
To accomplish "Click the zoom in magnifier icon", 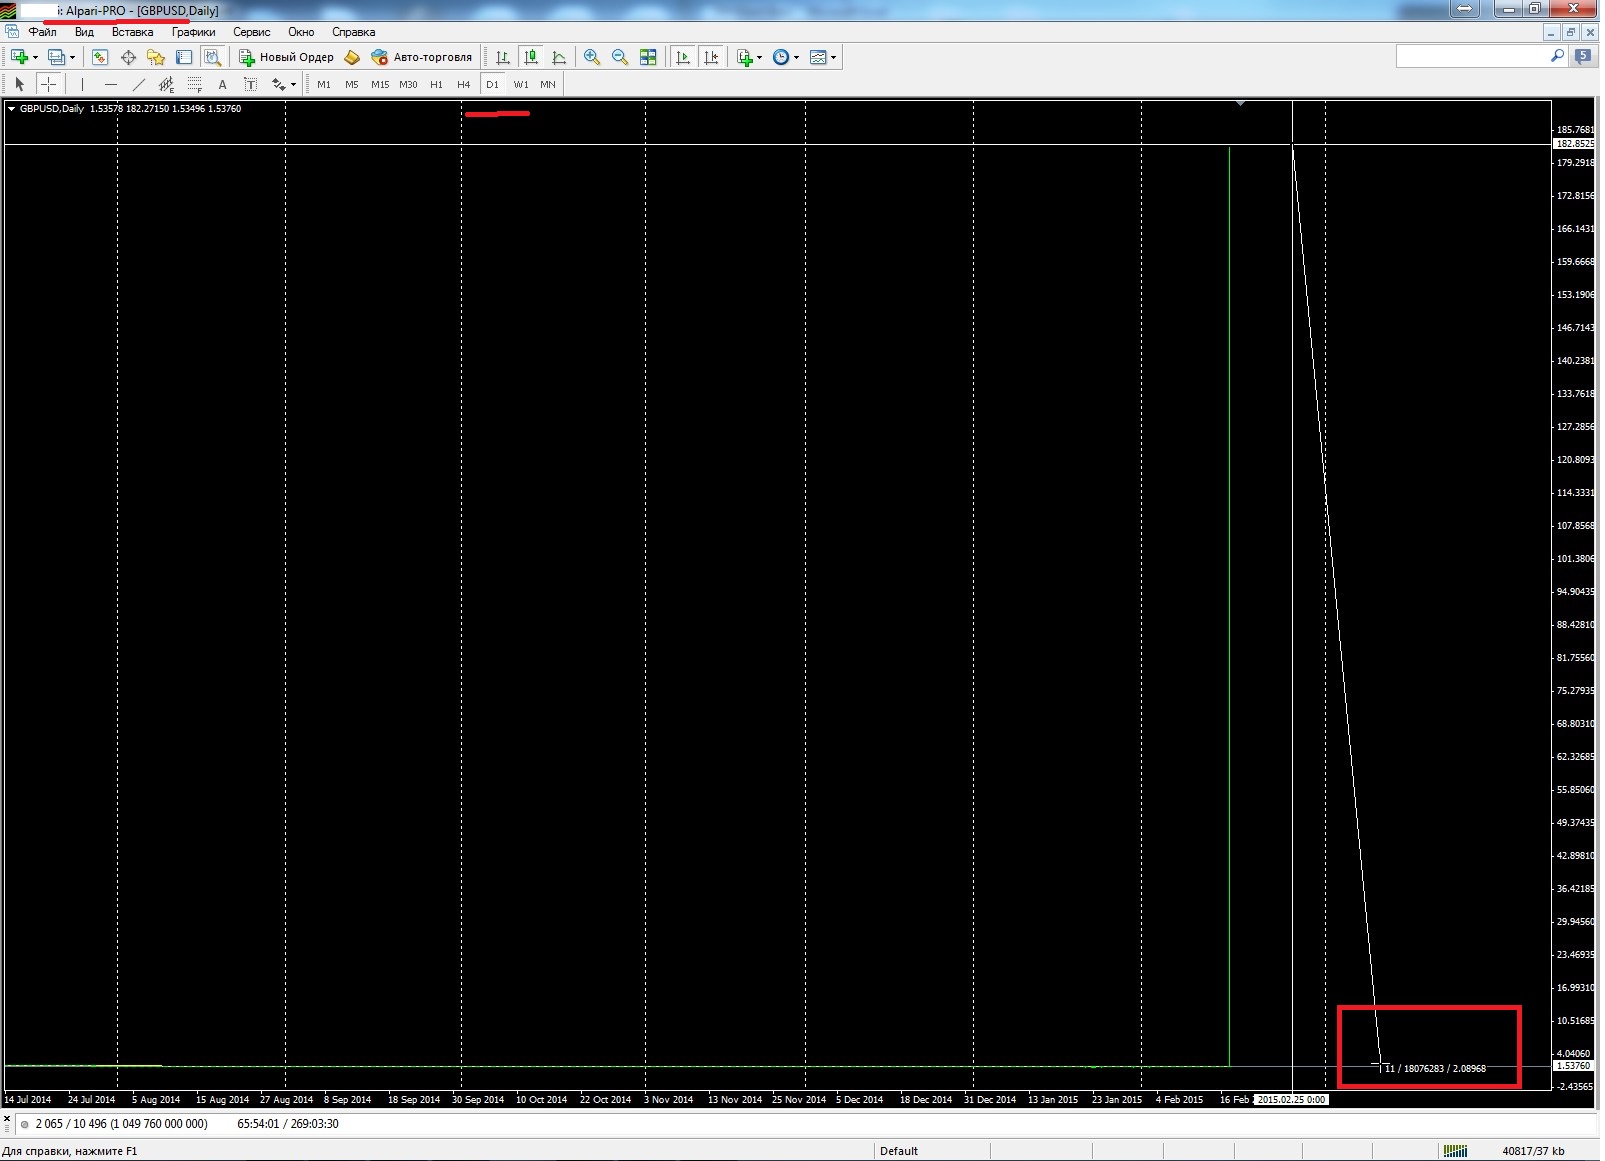I will point(592,57).
